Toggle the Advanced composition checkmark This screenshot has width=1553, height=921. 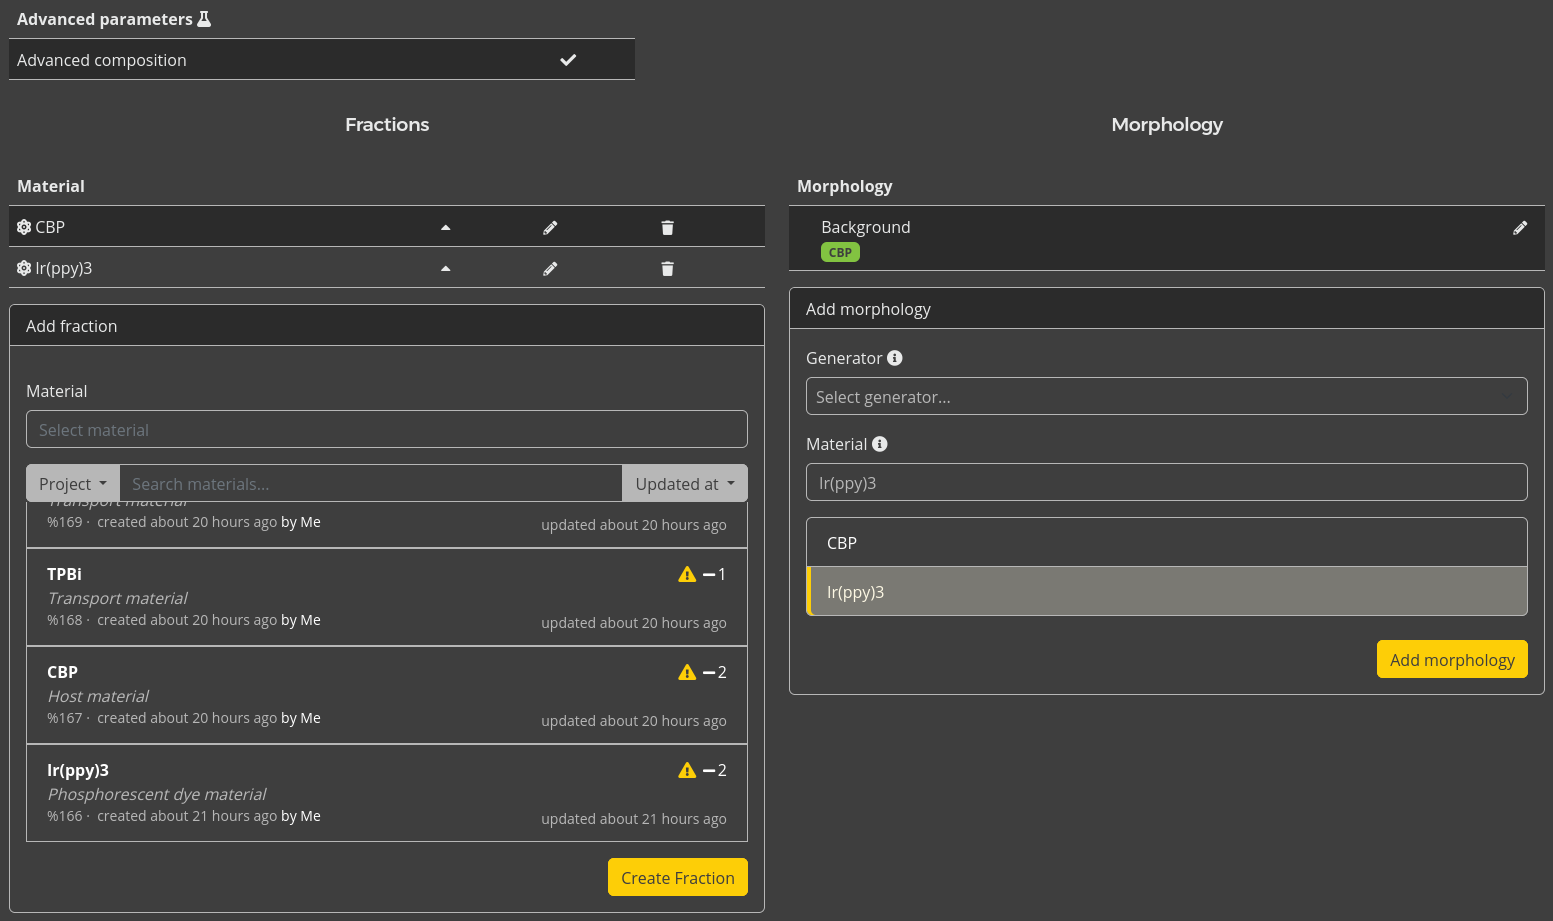(568, 60)
